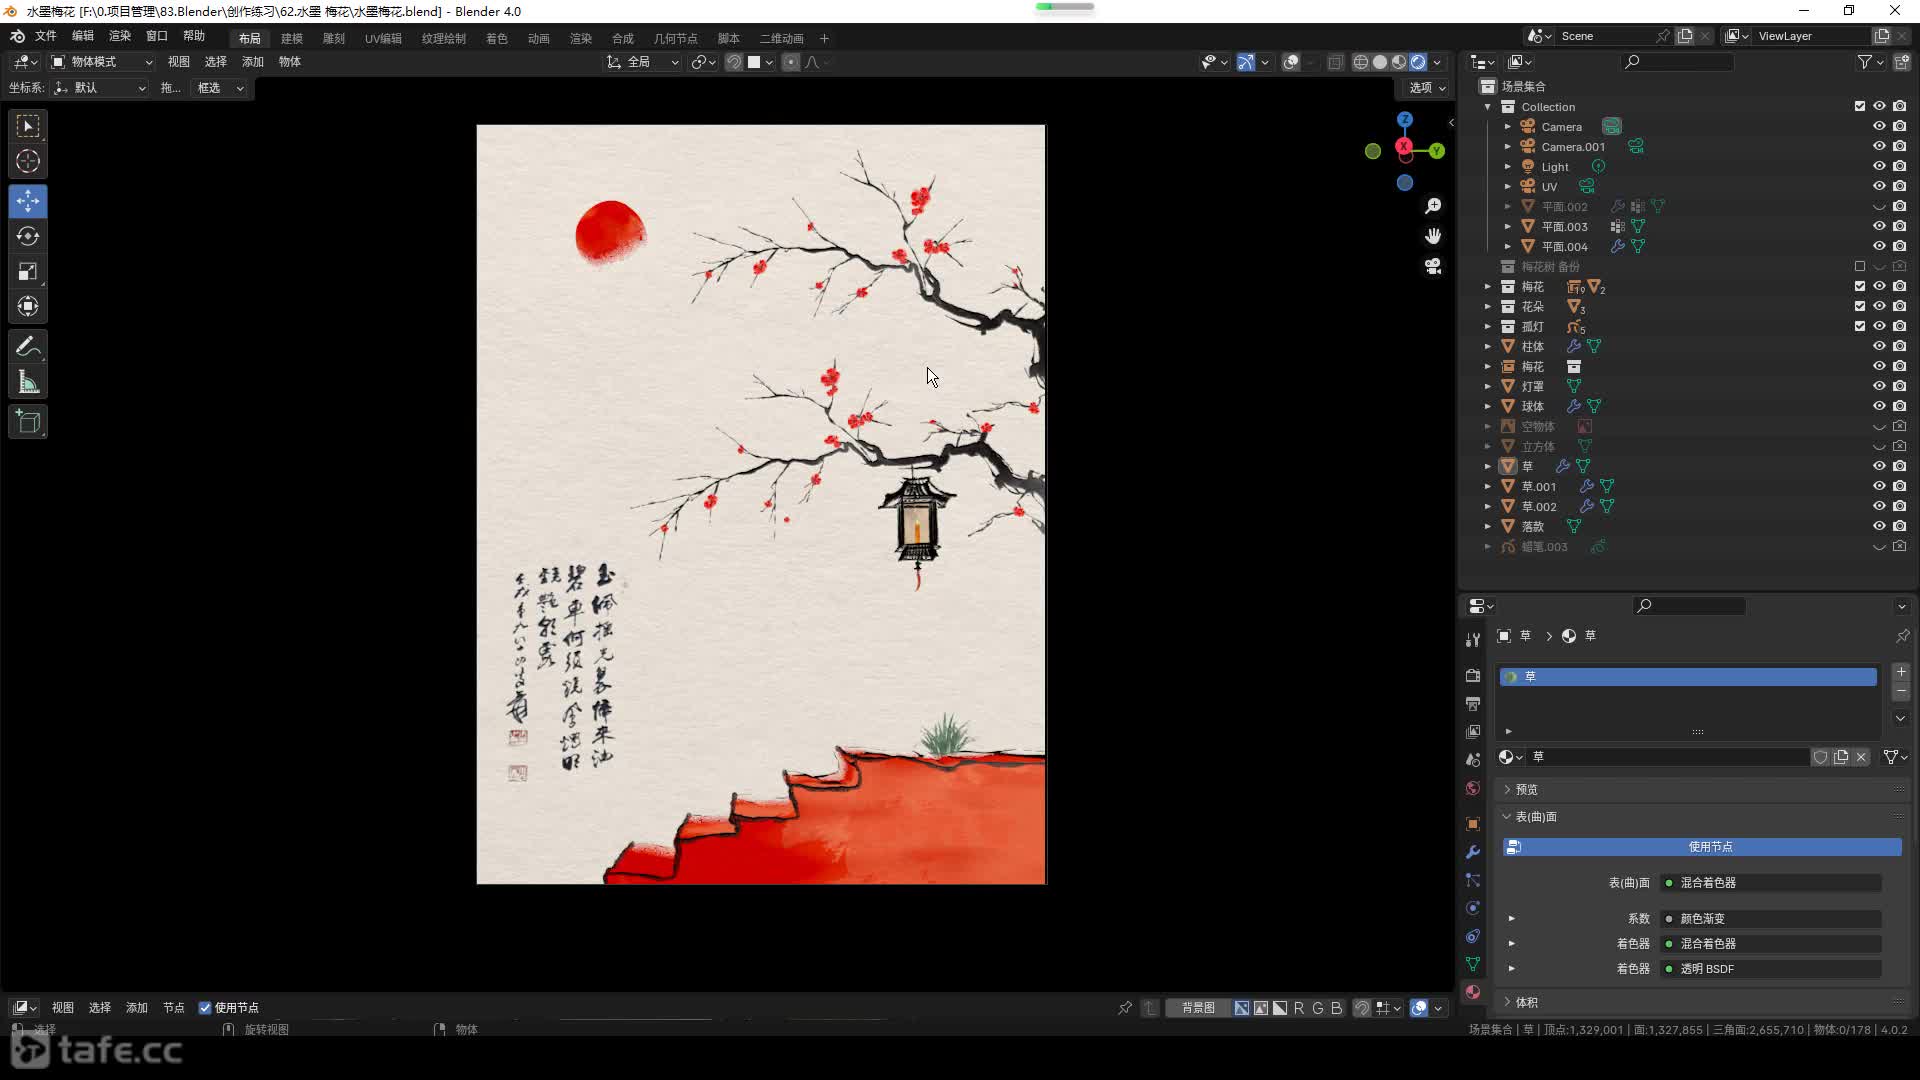Open the 全局 transform orientation dropdown
Image resolution: width=1920 pixels, height=1080 pixels.
click(643, 62)
